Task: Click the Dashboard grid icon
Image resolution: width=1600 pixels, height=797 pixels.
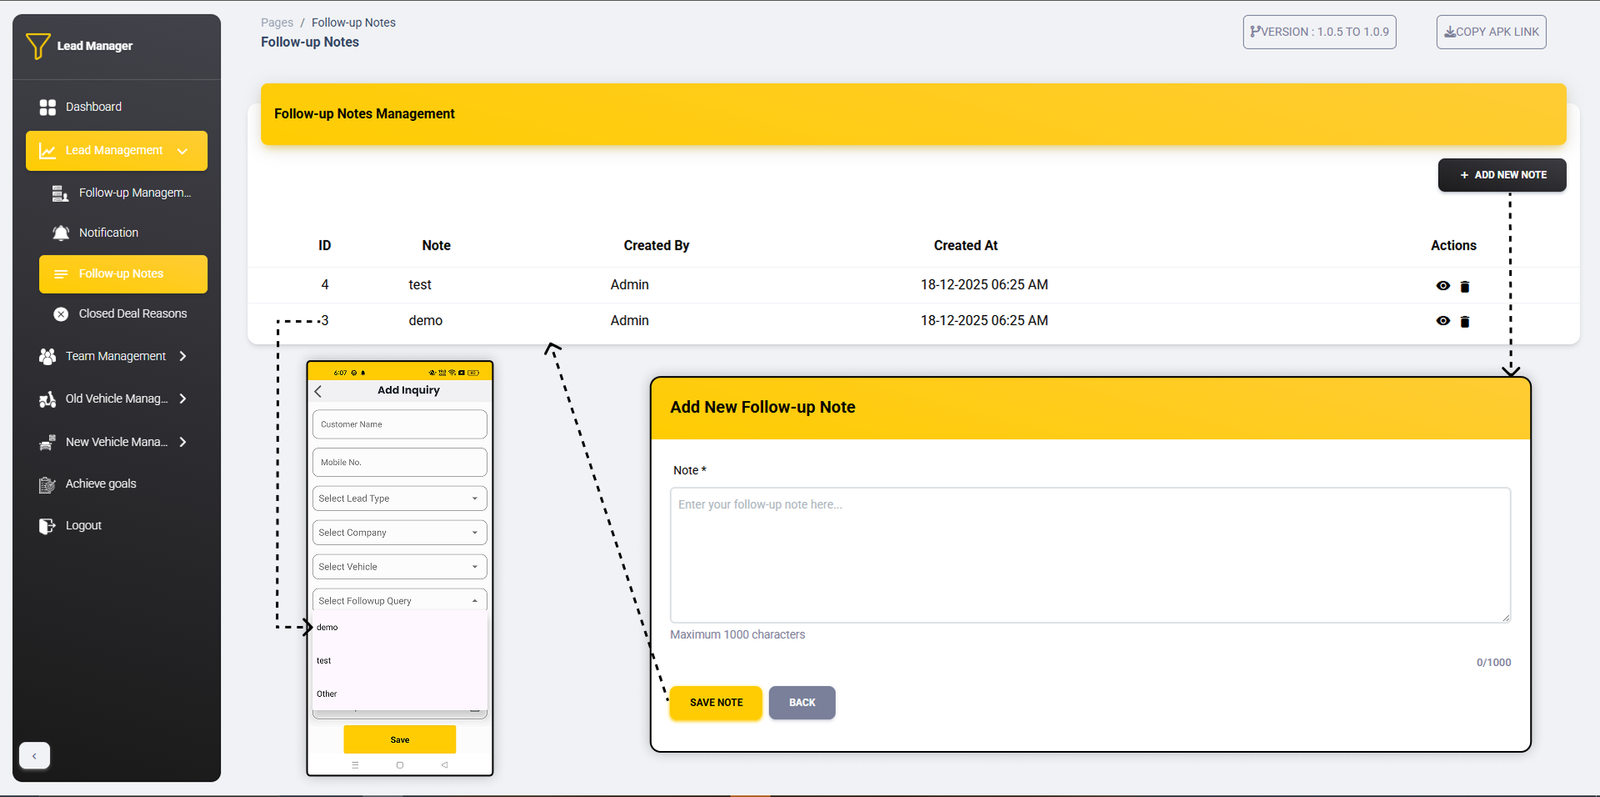Action: (47, 107)
